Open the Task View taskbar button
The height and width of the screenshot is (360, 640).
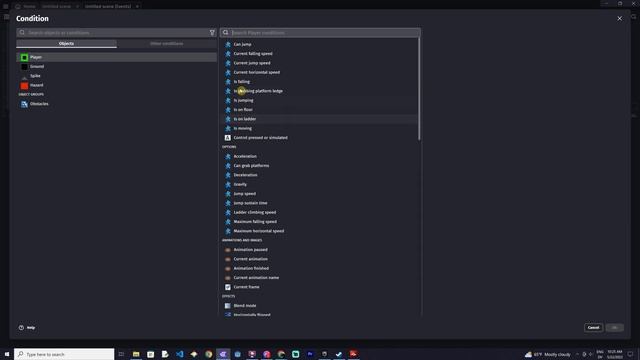click(x=121, y=354)
